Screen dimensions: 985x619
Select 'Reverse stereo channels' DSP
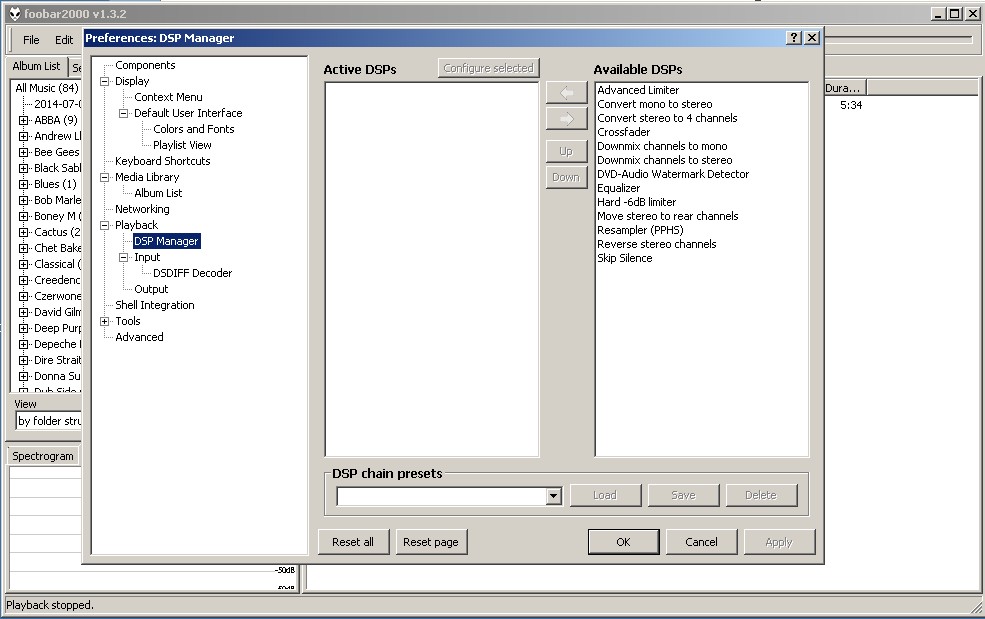point(656,244)
